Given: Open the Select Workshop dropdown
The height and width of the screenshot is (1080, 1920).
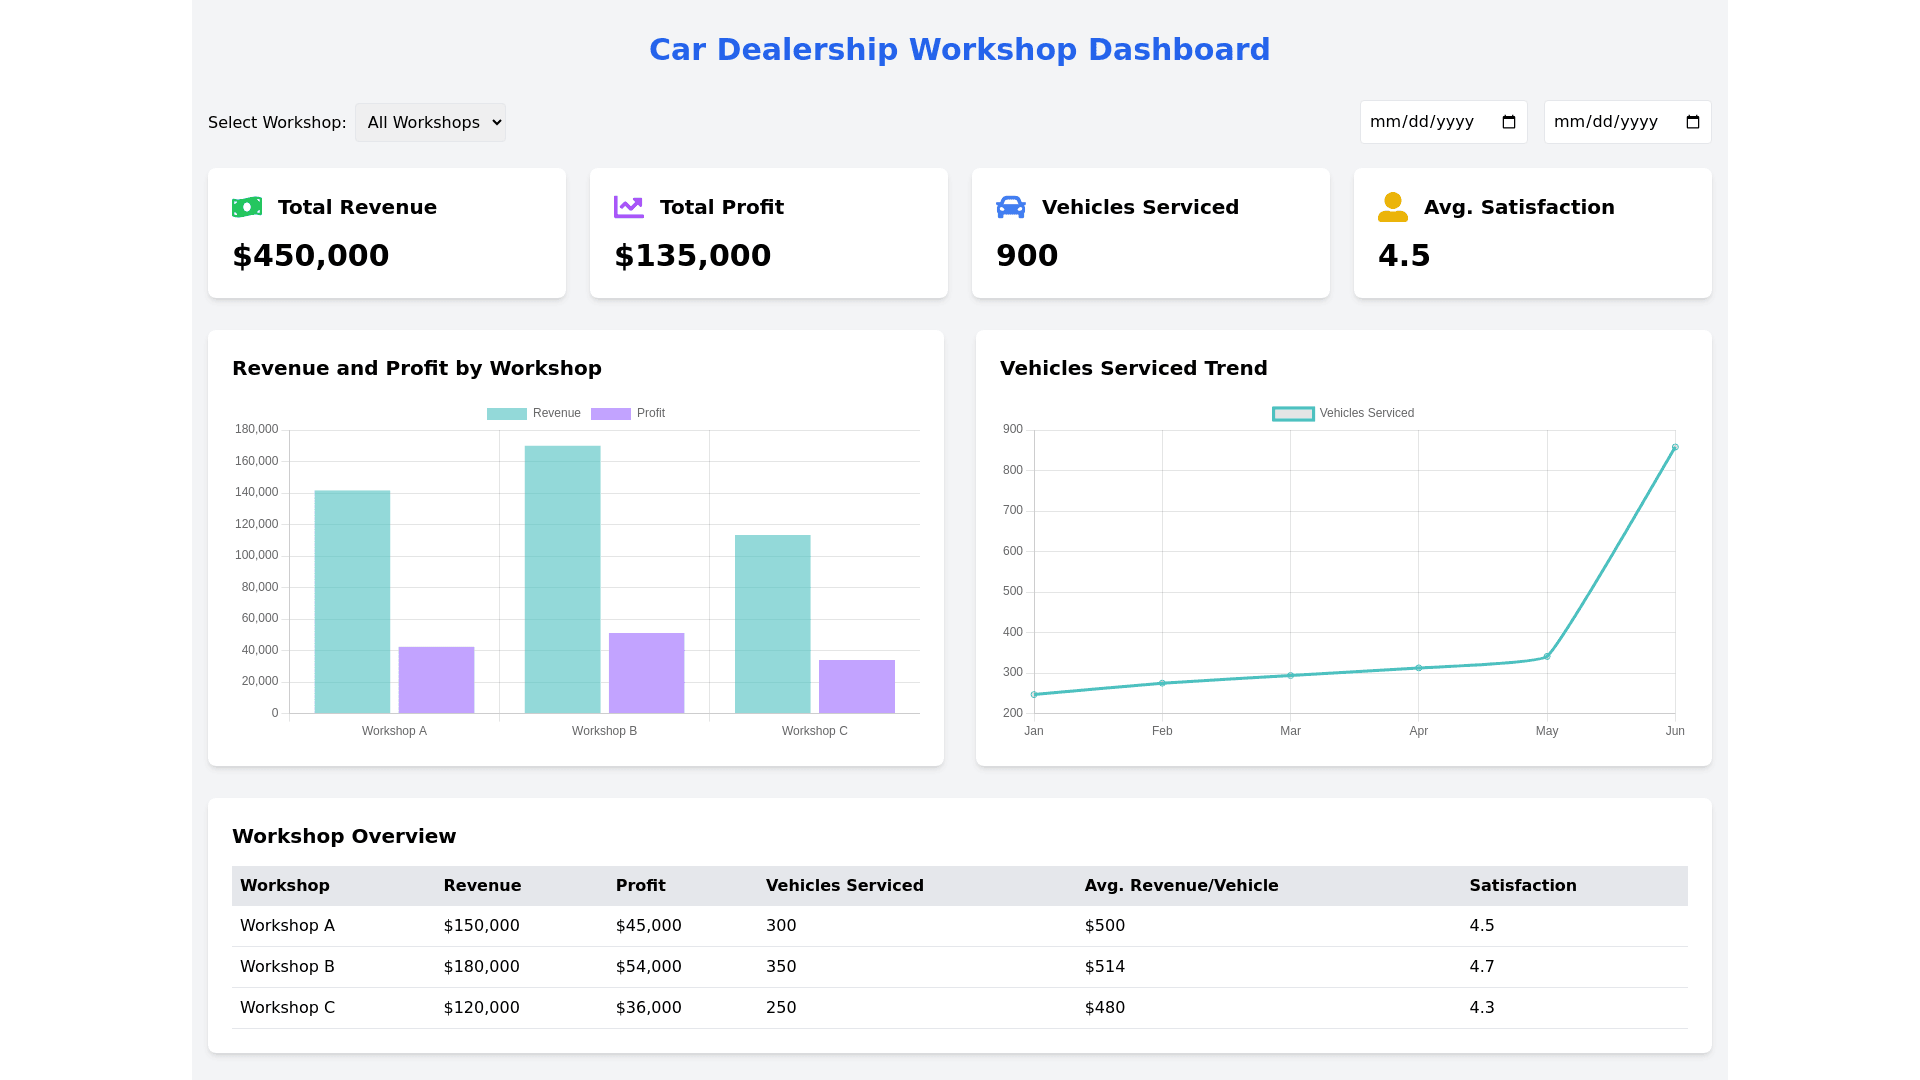Looking at the screenshot, I should (430, 123).
